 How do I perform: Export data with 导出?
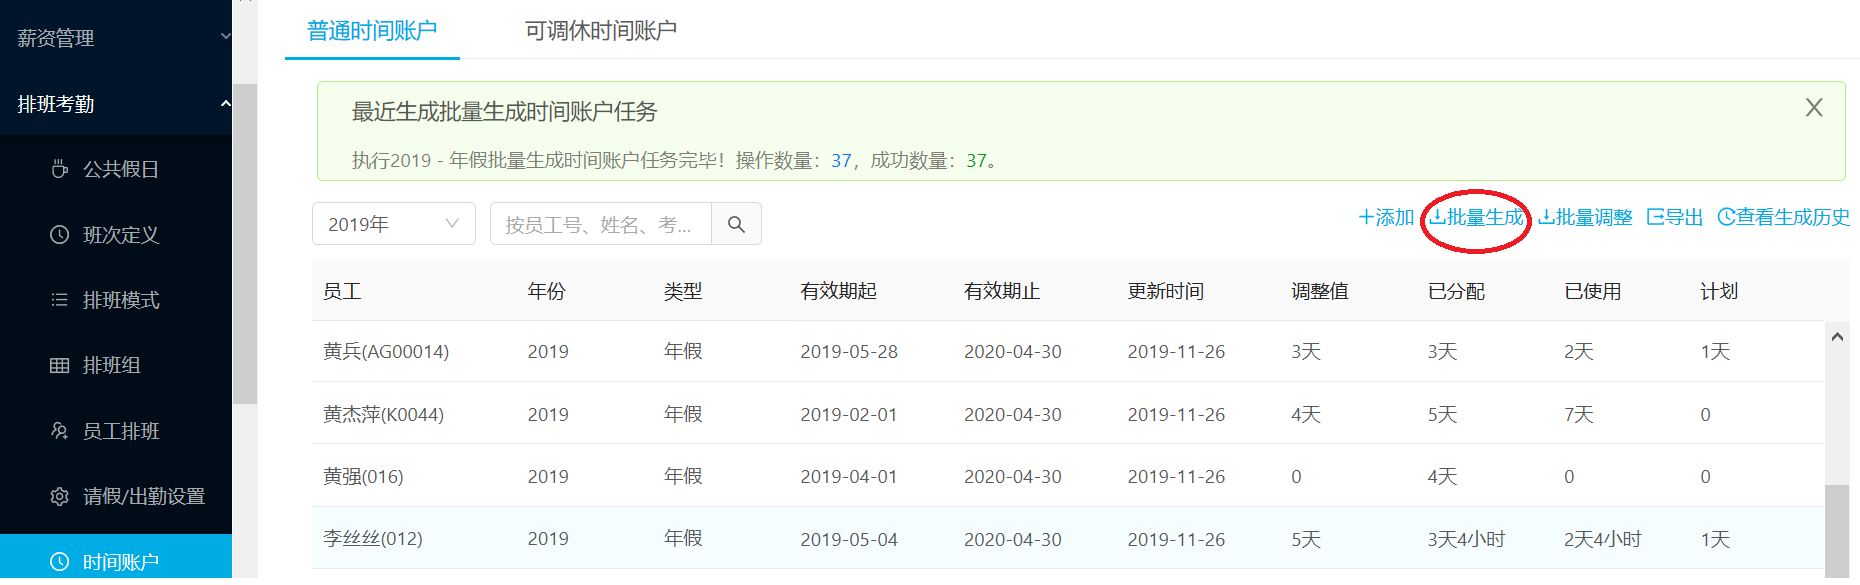click(x=1675, y=217)
